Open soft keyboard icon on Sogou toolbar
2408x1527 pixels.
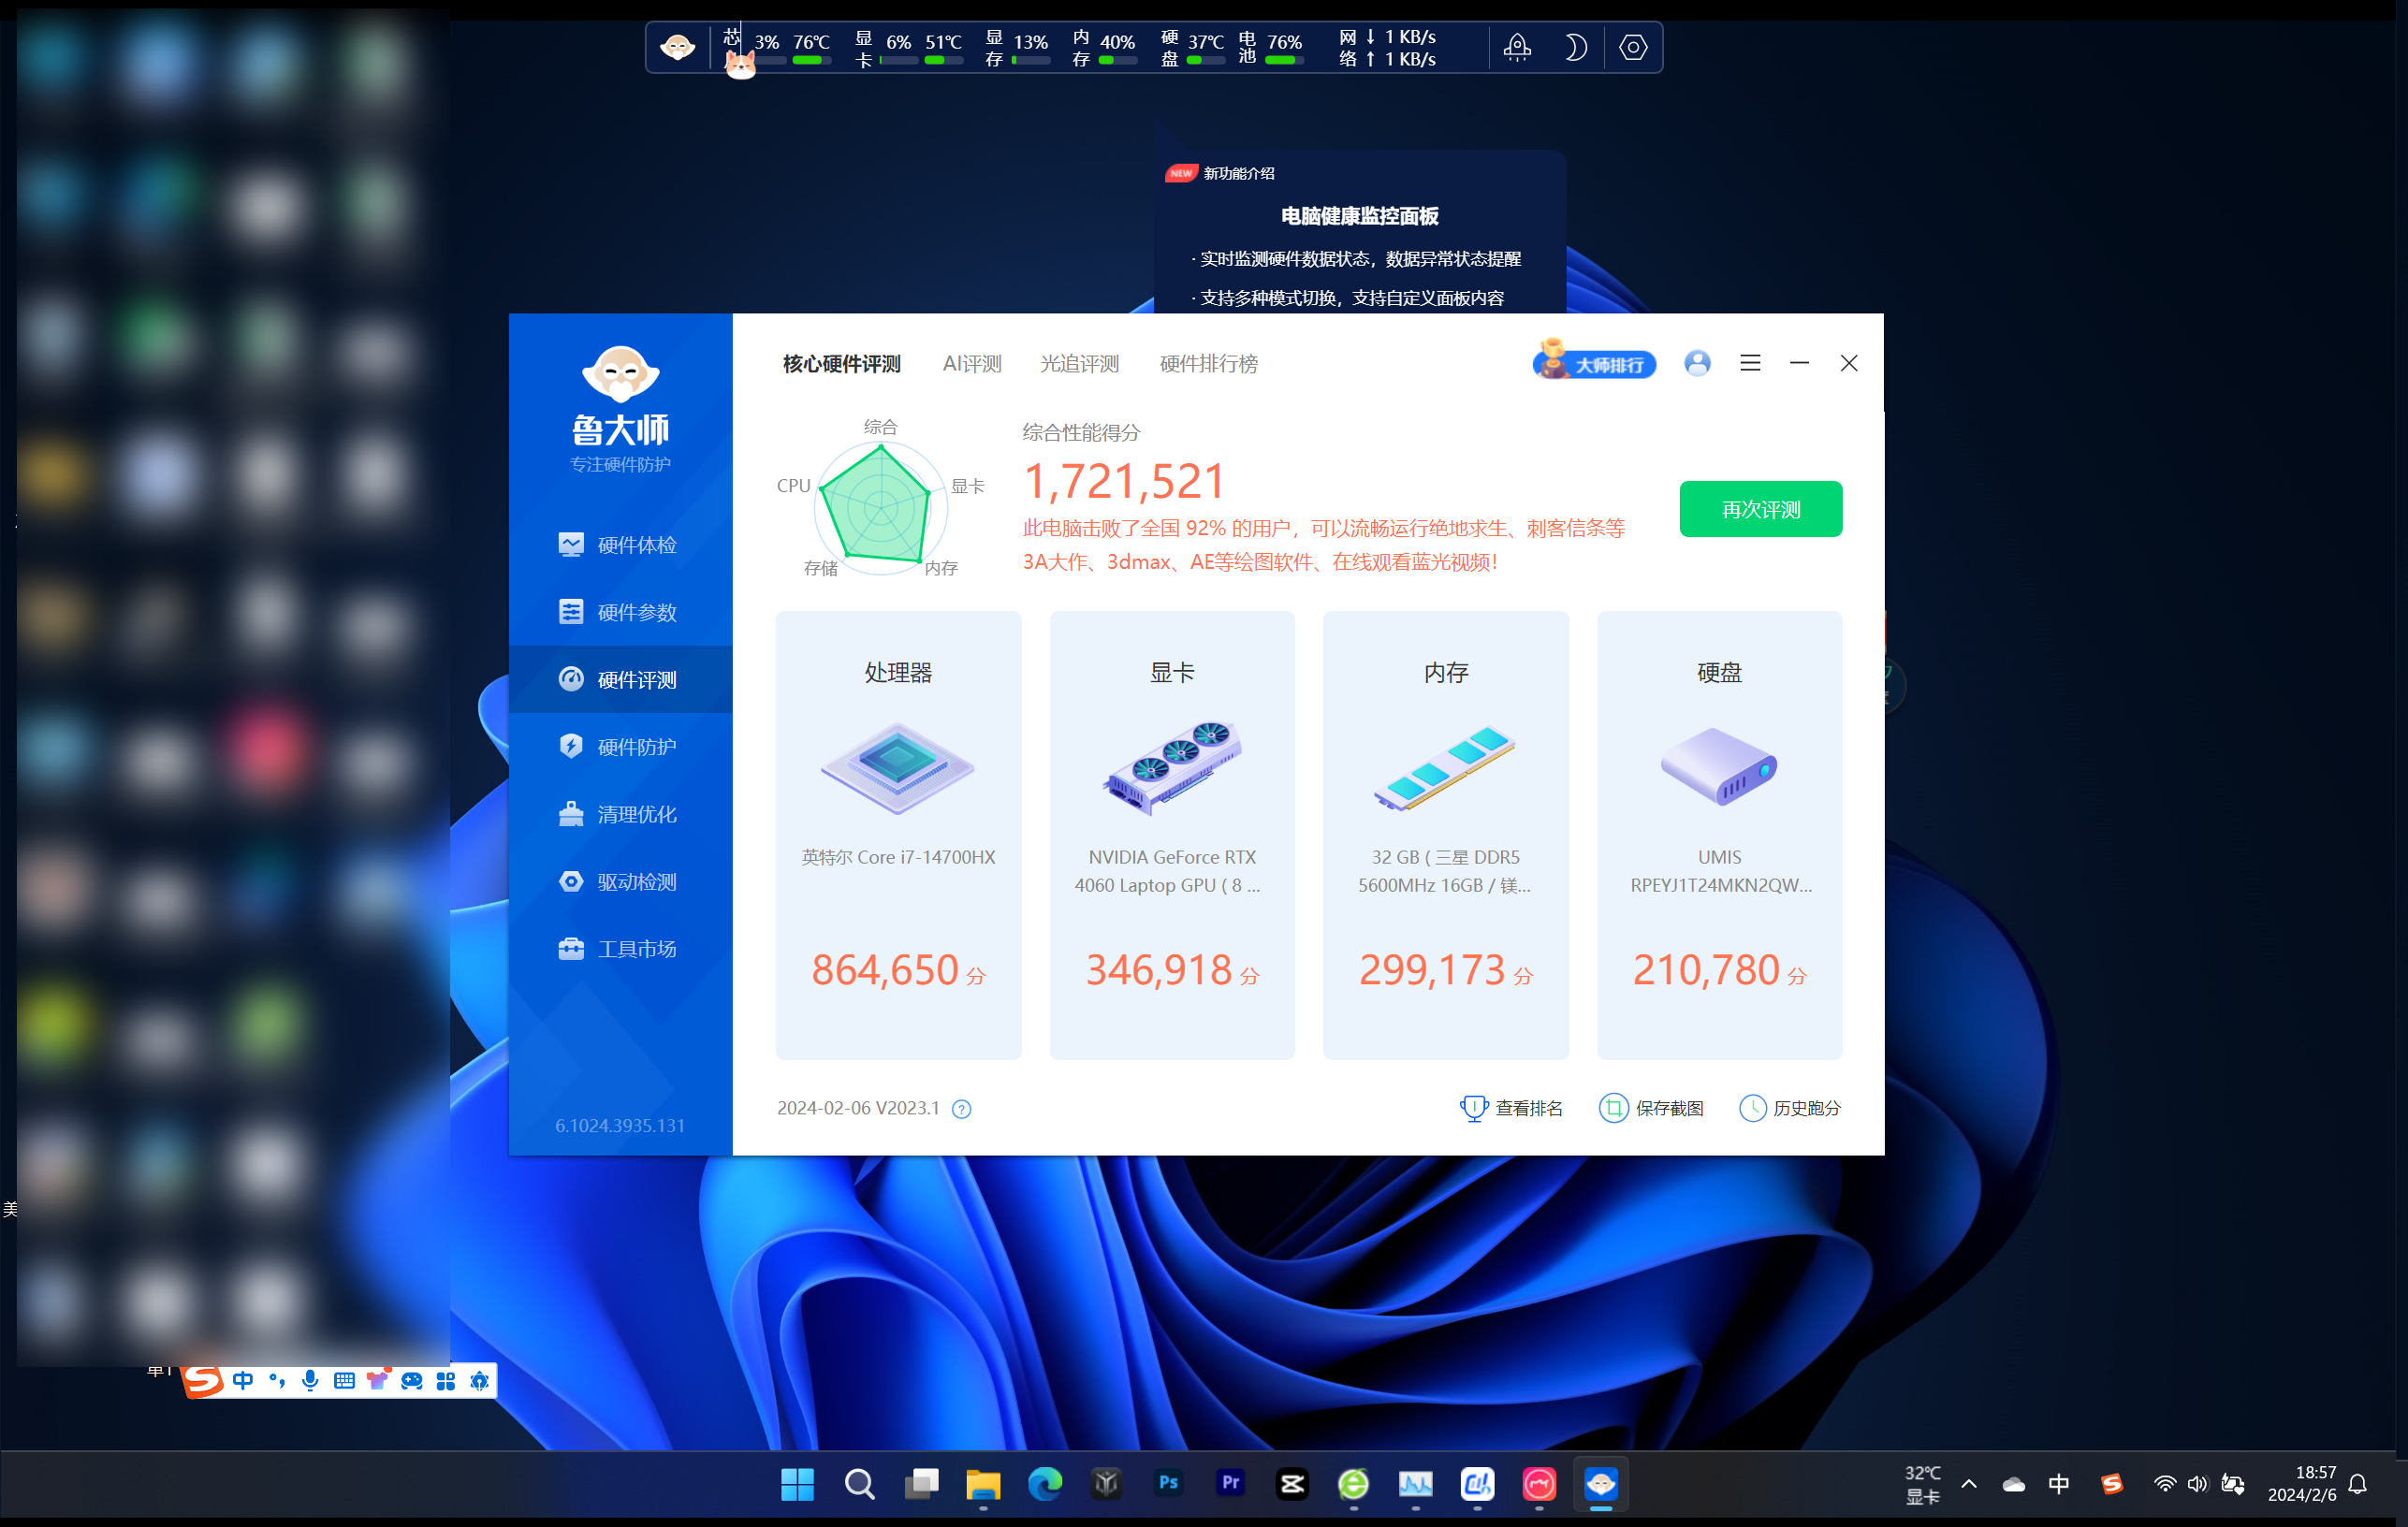[344, 1380]
